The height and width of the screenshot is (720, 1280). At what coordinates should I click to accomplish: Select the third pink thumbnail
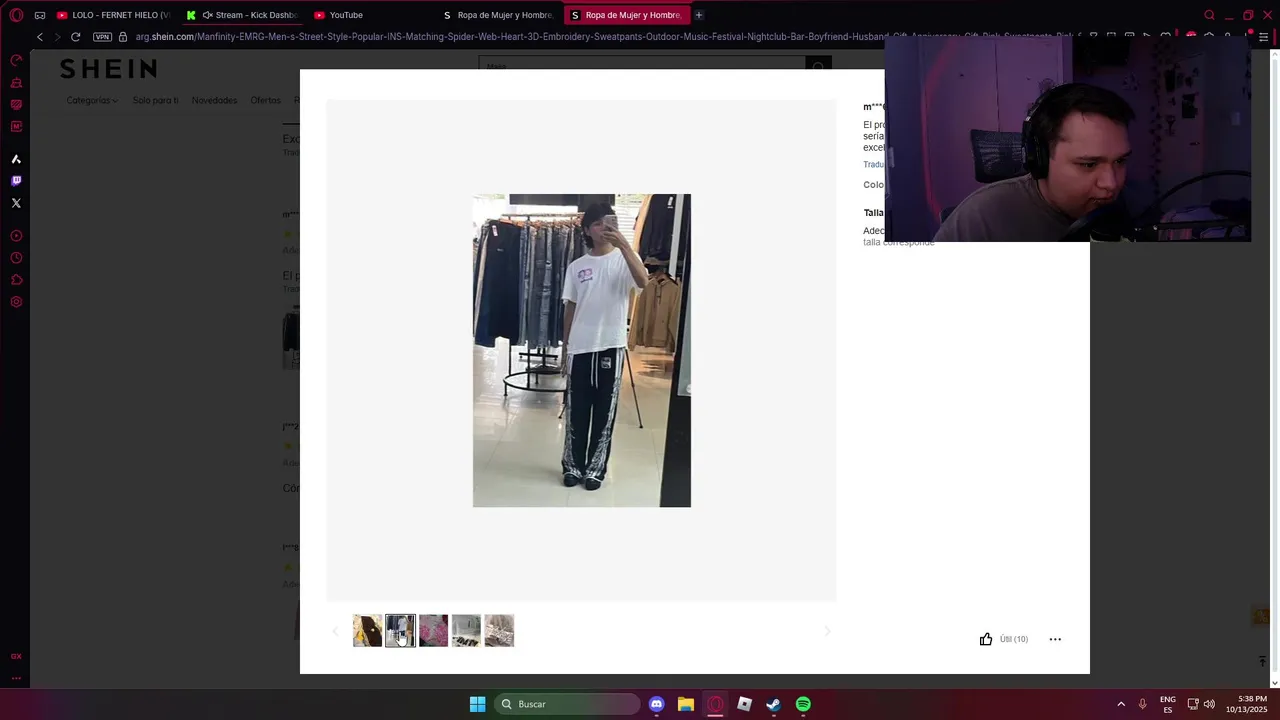[x=433, y=631]
